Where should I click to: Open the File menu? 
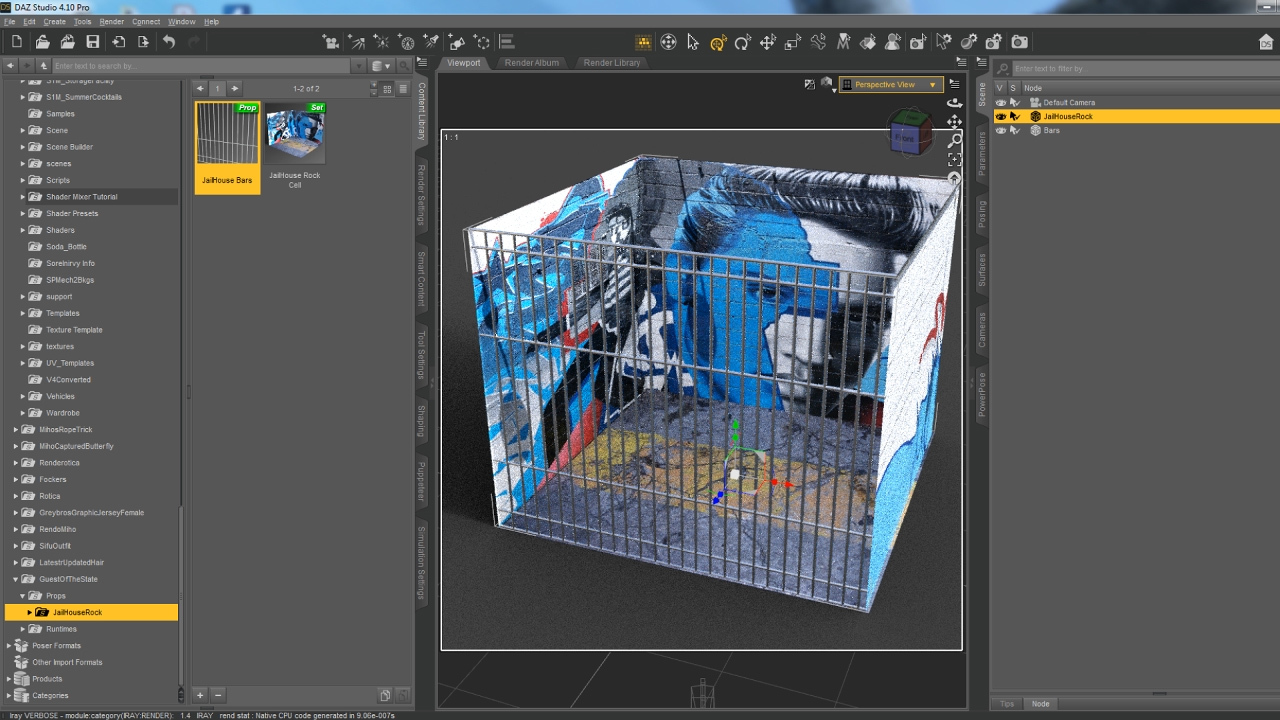click(x=10, y=21)
